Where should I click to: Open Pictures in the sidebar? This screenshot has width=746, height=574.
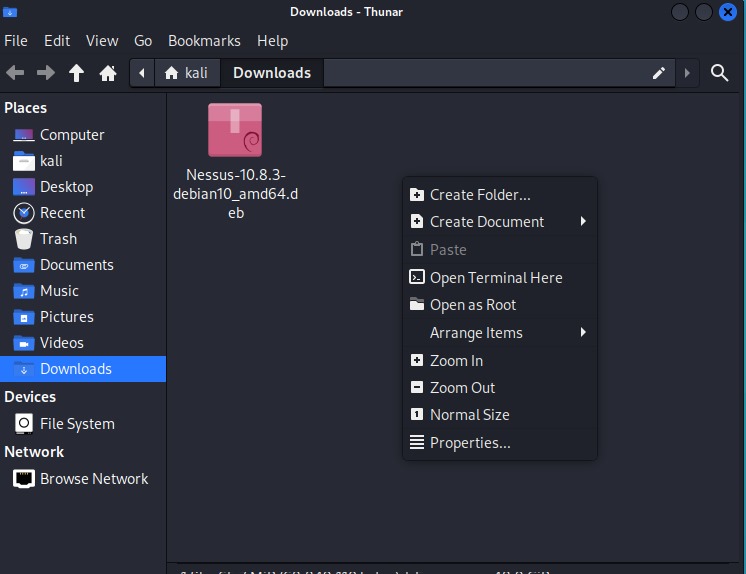coord(83,317)
